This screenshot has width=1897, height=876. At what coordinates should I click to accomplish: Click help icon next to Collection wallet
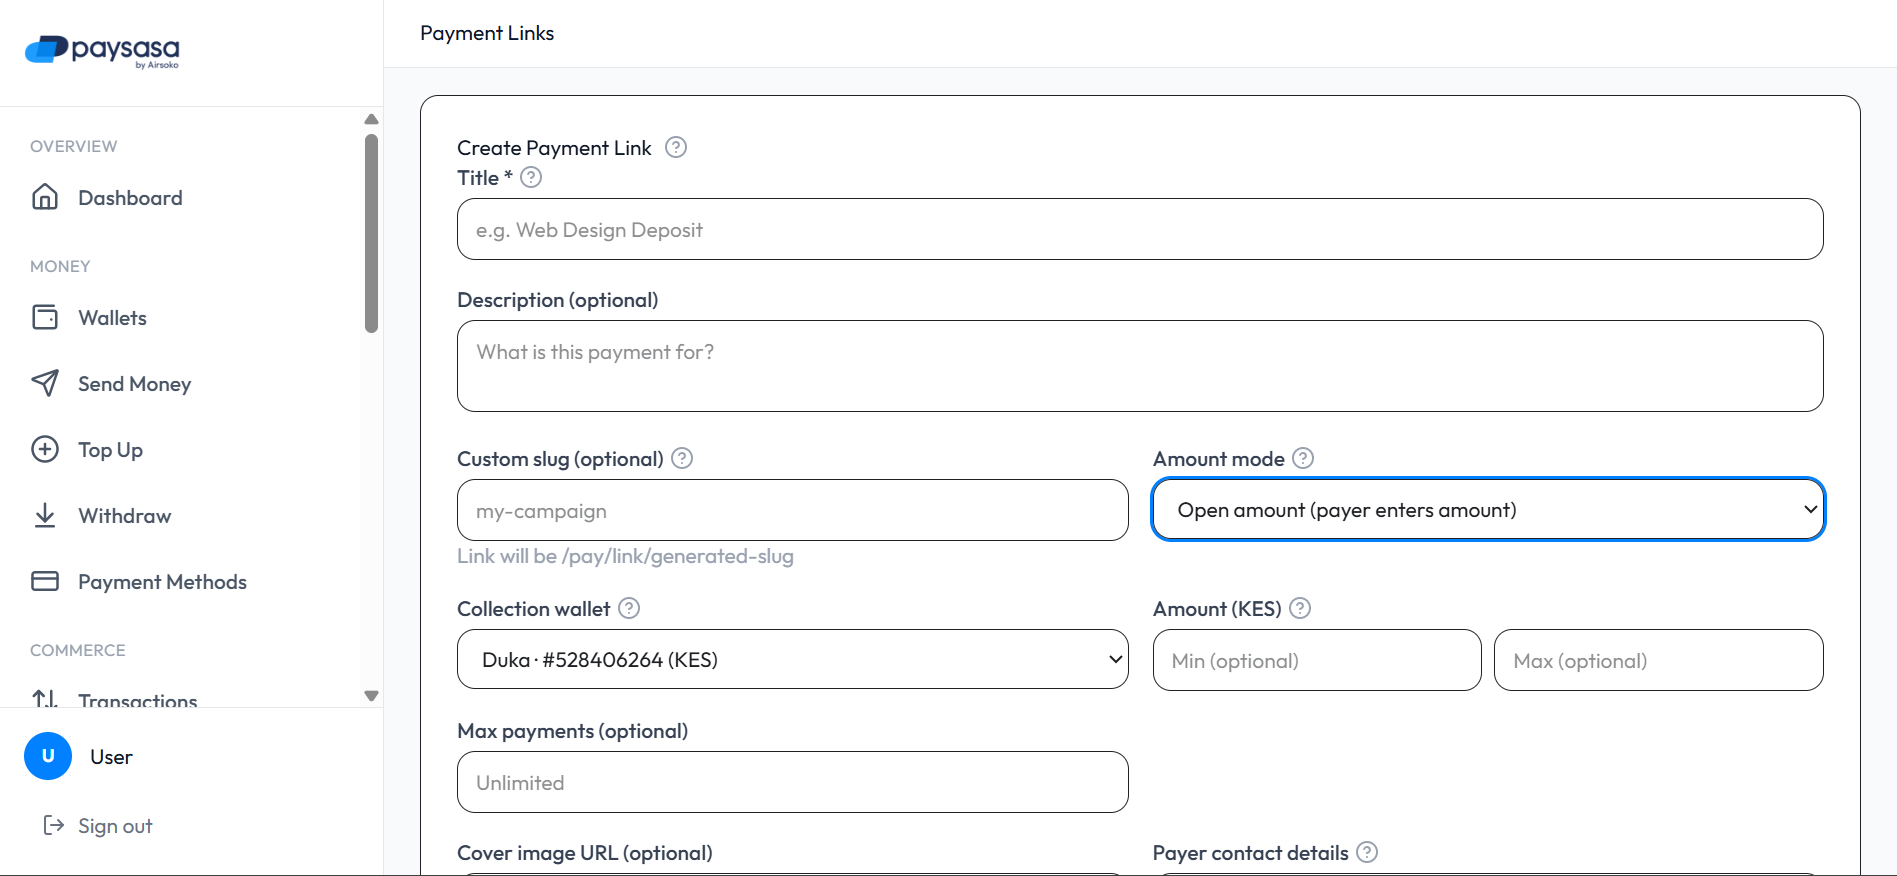click(x=629, y=608)
